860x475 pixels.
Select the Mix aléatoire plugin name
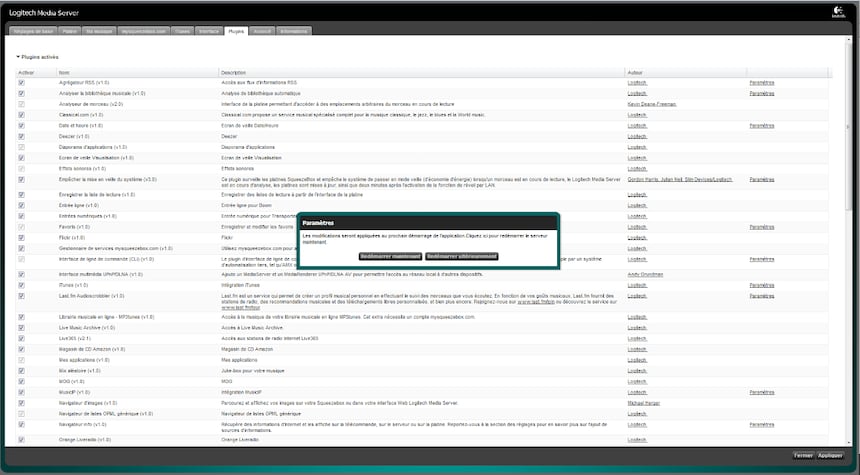coord(80,371)
